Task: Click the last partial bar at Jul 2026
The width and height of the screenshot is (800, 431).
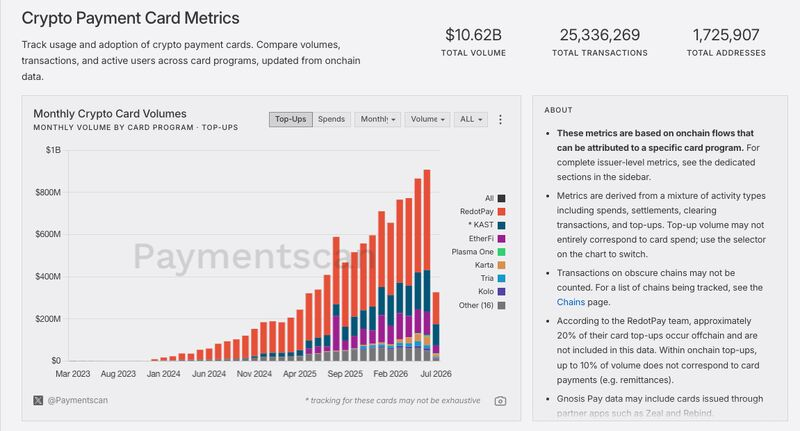Action: (436, 326)
